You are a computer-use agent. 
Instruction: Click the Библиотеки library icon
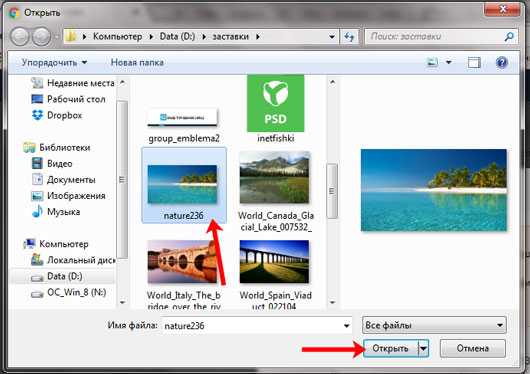29,148
